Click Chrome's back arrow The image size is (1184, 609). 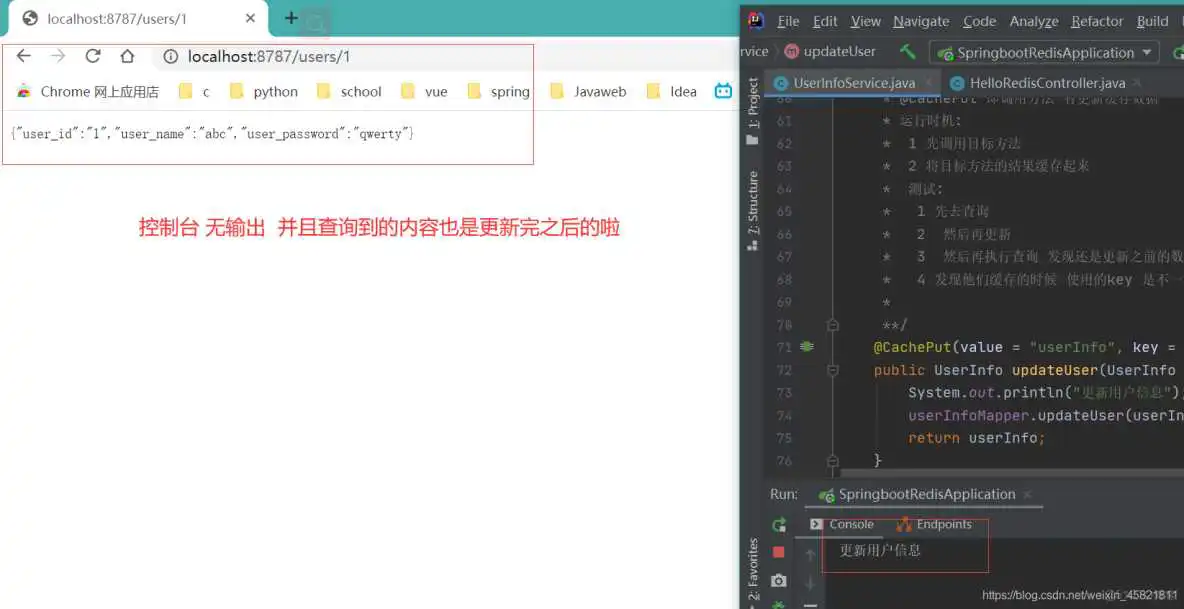[x=24, y=56]
